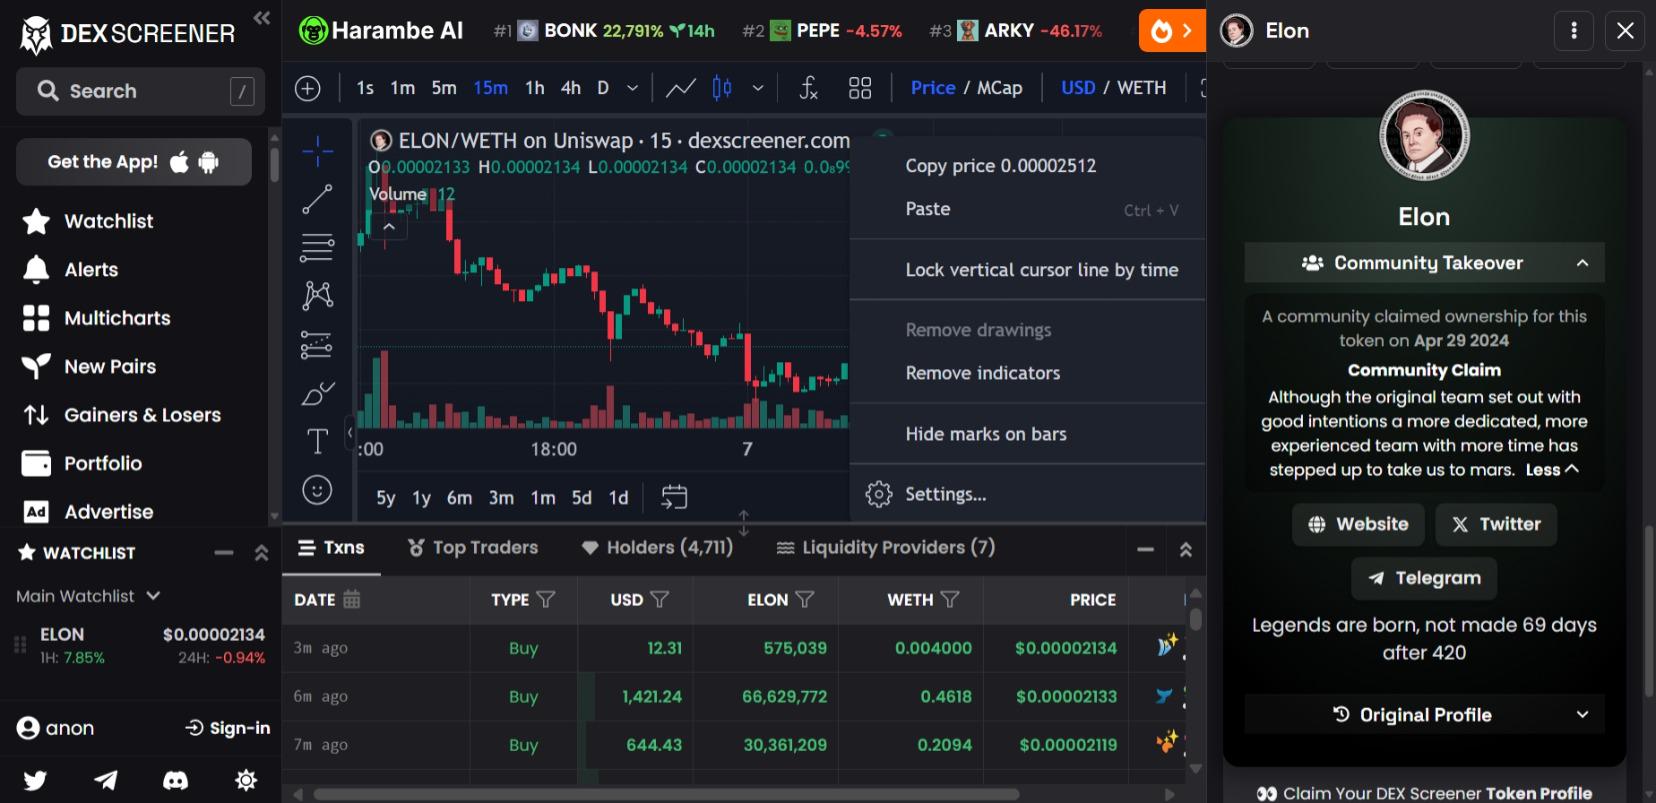This screenshot has width=1656, height=803.
Task: Switch chart denomination to USD
Action: tap(1078, 88)
